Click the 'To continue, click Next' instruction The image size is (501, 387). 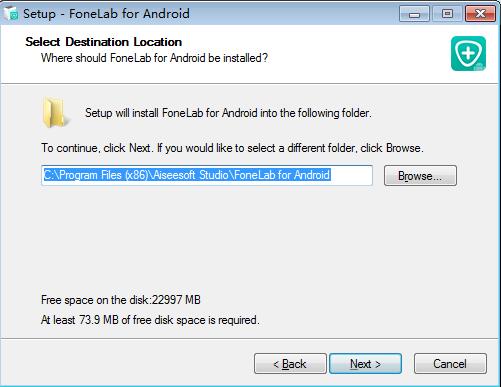(x=232, y=148)
